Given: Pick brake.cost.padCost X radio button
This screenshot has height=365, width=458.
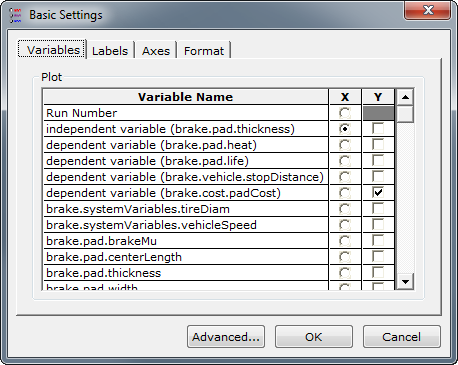Looking at the screenshot, I should point(344,193).
